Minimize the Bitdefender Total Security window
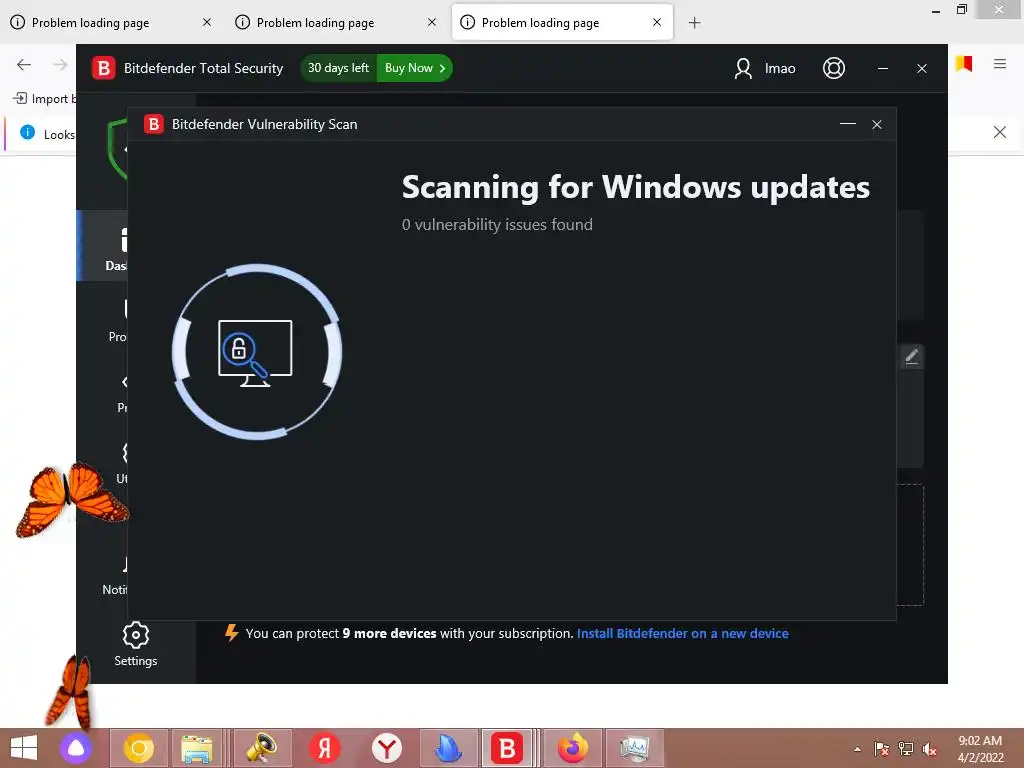The width and height of the screenshot is (1024, 768). click(x=883, y=68)
